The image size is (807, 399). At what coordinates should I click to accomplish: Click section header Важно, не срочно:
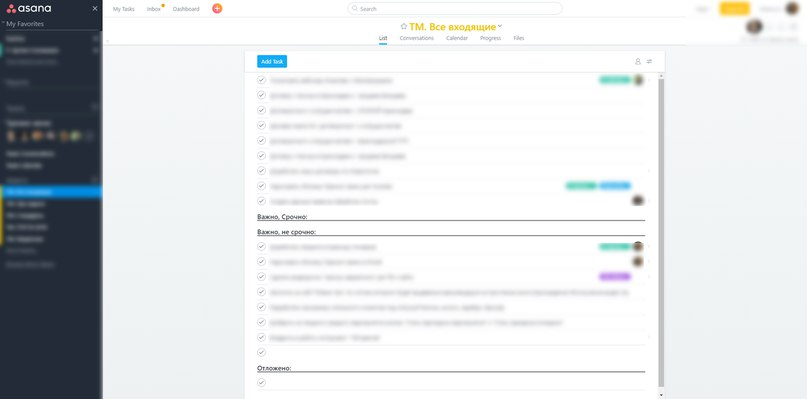287,232
